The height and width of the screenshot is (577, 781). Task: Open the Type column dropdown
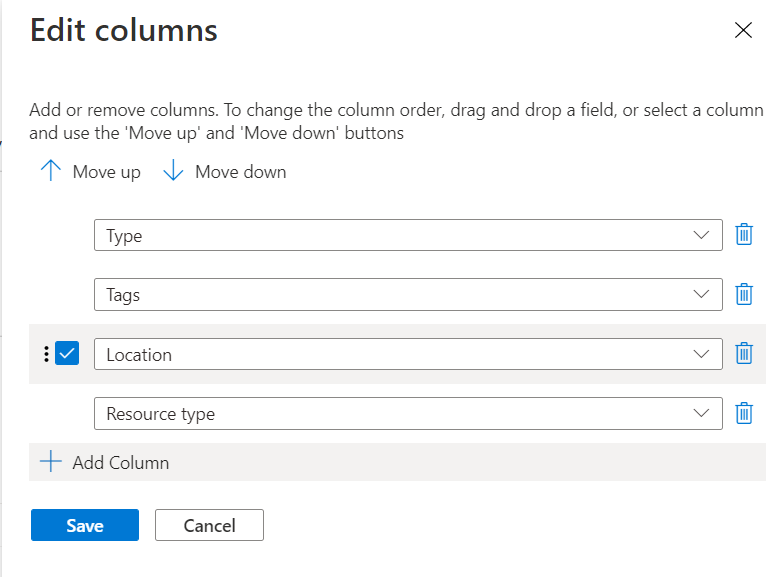point(408,235)
